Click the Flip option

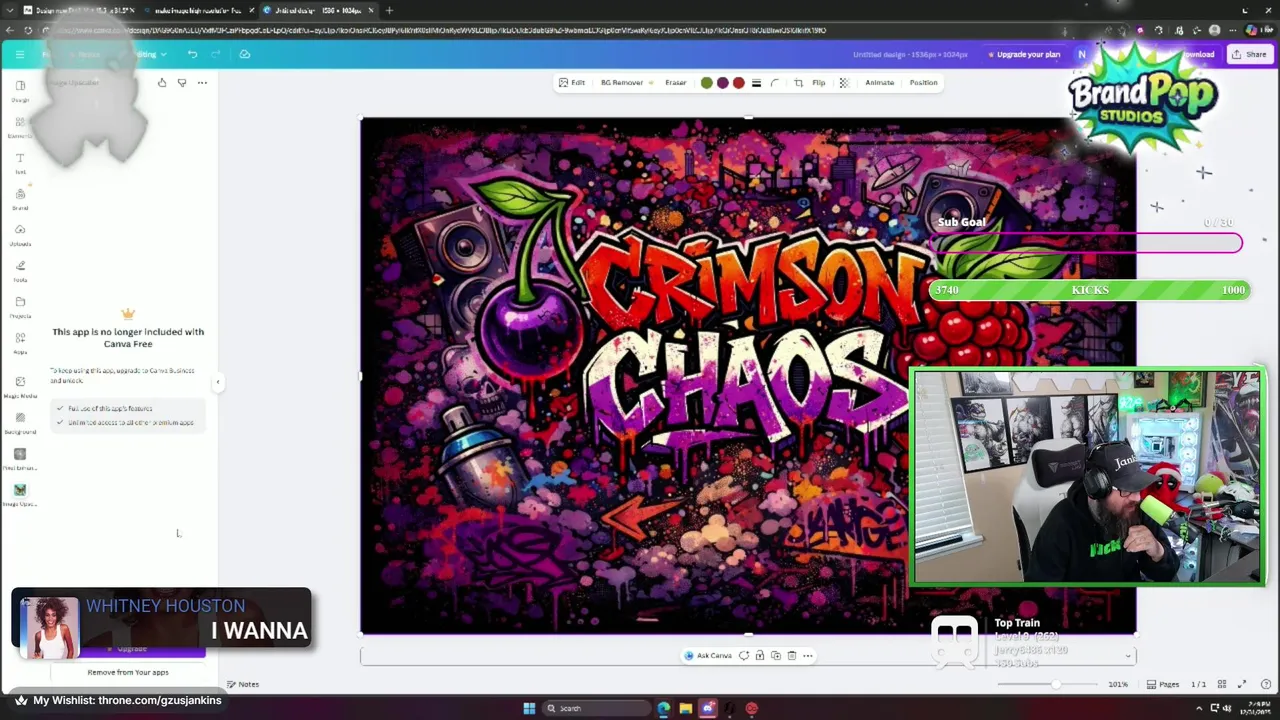819,83
